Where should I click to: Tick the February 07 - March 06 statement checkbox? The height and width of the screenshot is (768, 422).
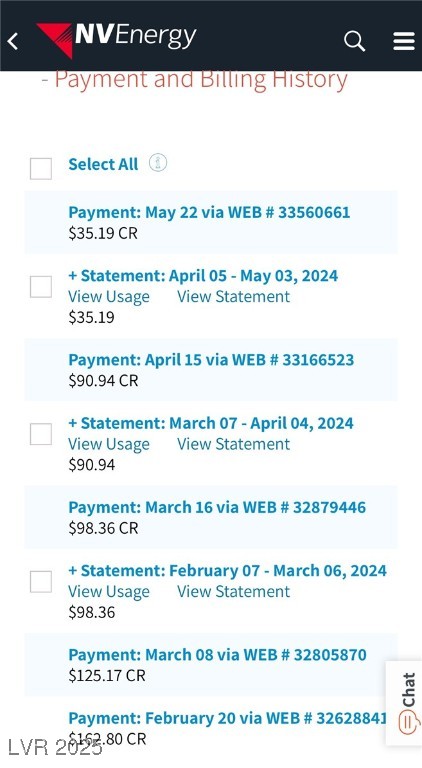(x=41, y=581)
